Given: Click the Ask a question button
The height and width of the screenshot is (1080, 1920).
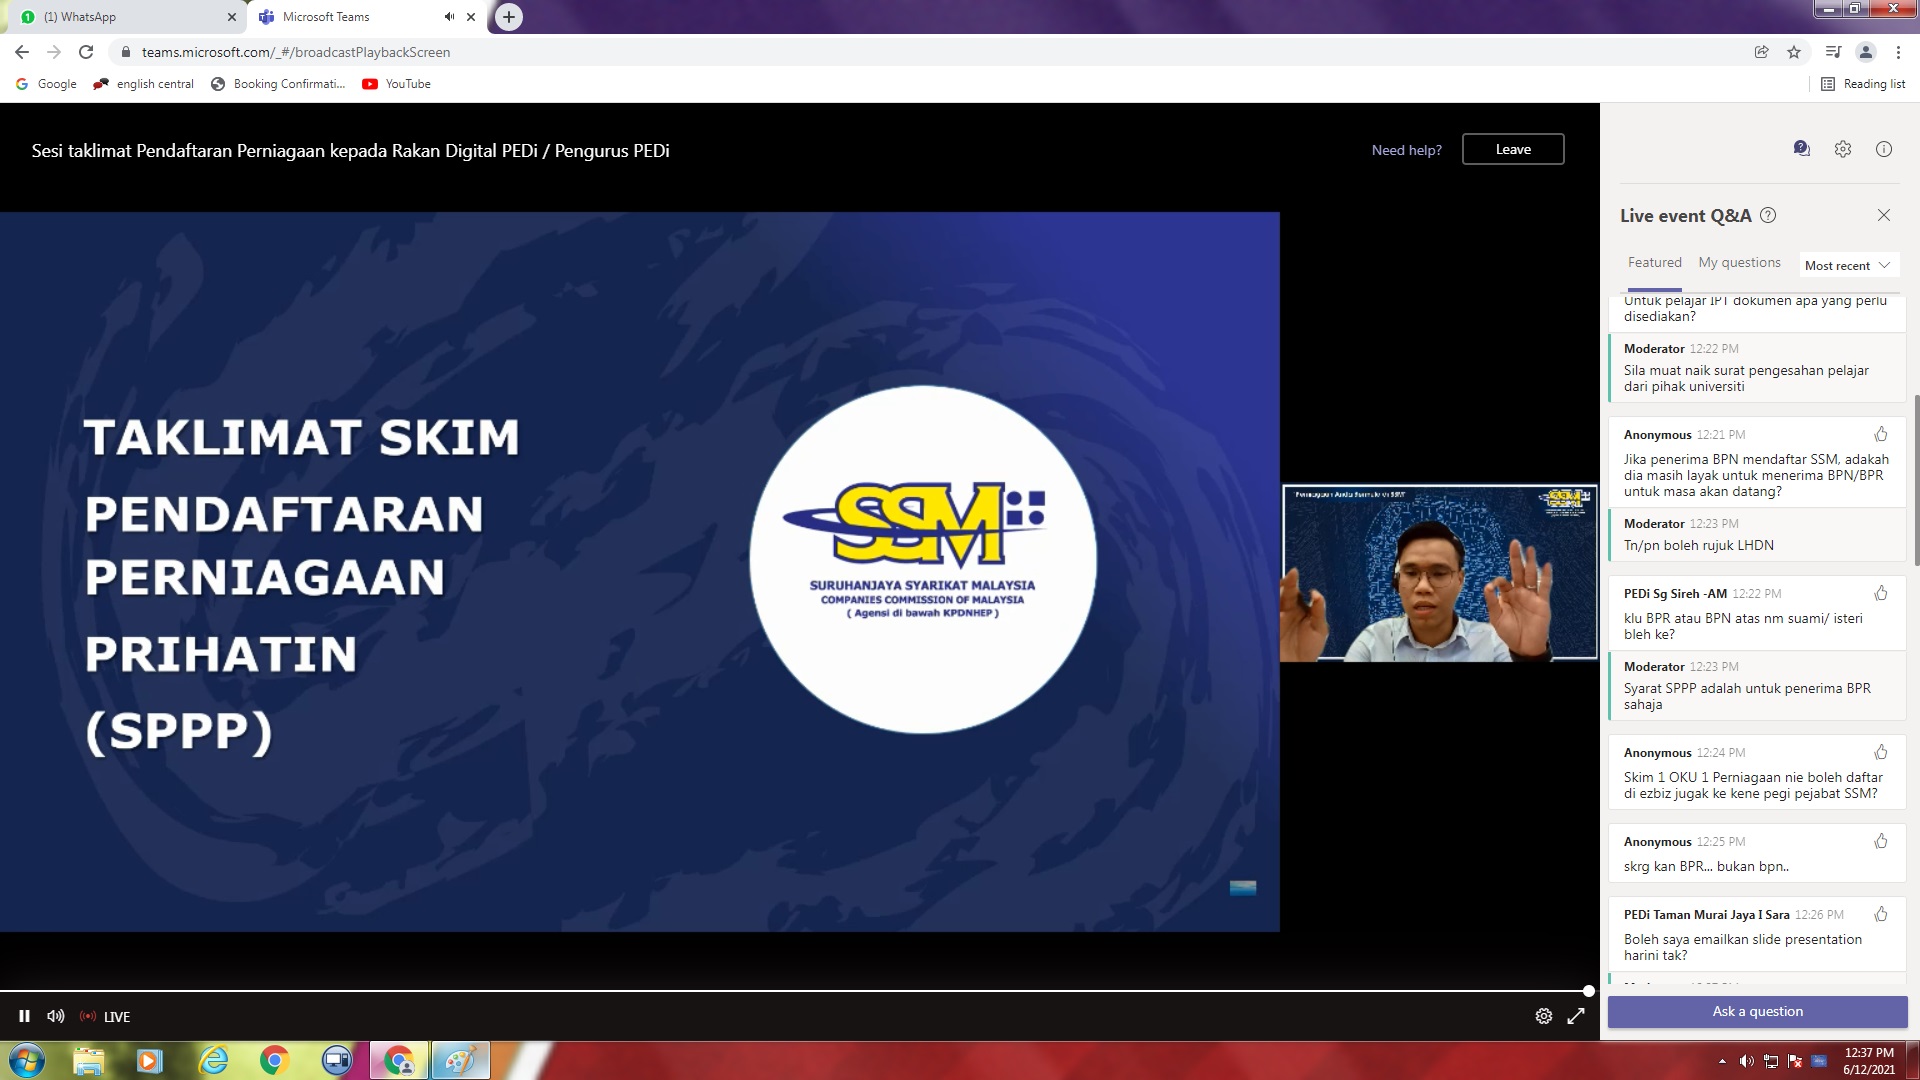Looking at the screenshot, I should tap(1758, 1011).
